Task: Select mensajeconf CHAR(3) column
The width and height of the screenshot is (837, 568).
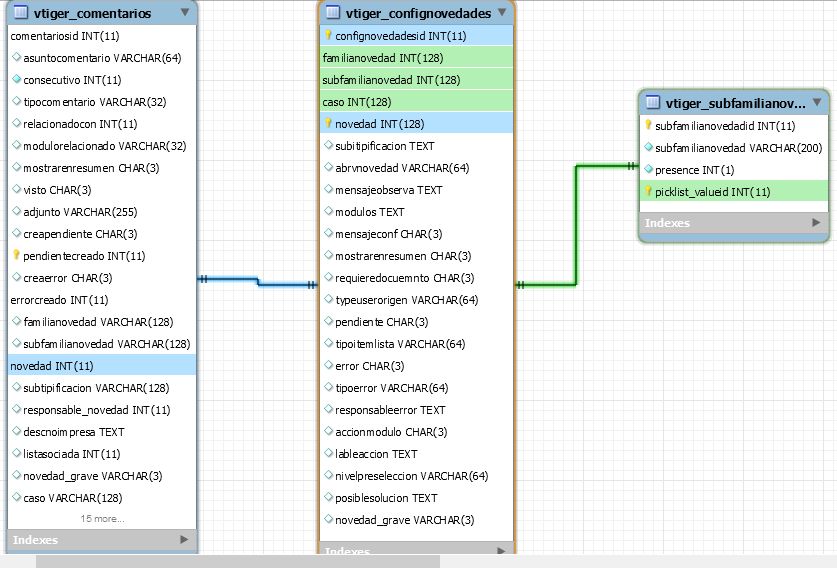Action: tap(416, 234)
